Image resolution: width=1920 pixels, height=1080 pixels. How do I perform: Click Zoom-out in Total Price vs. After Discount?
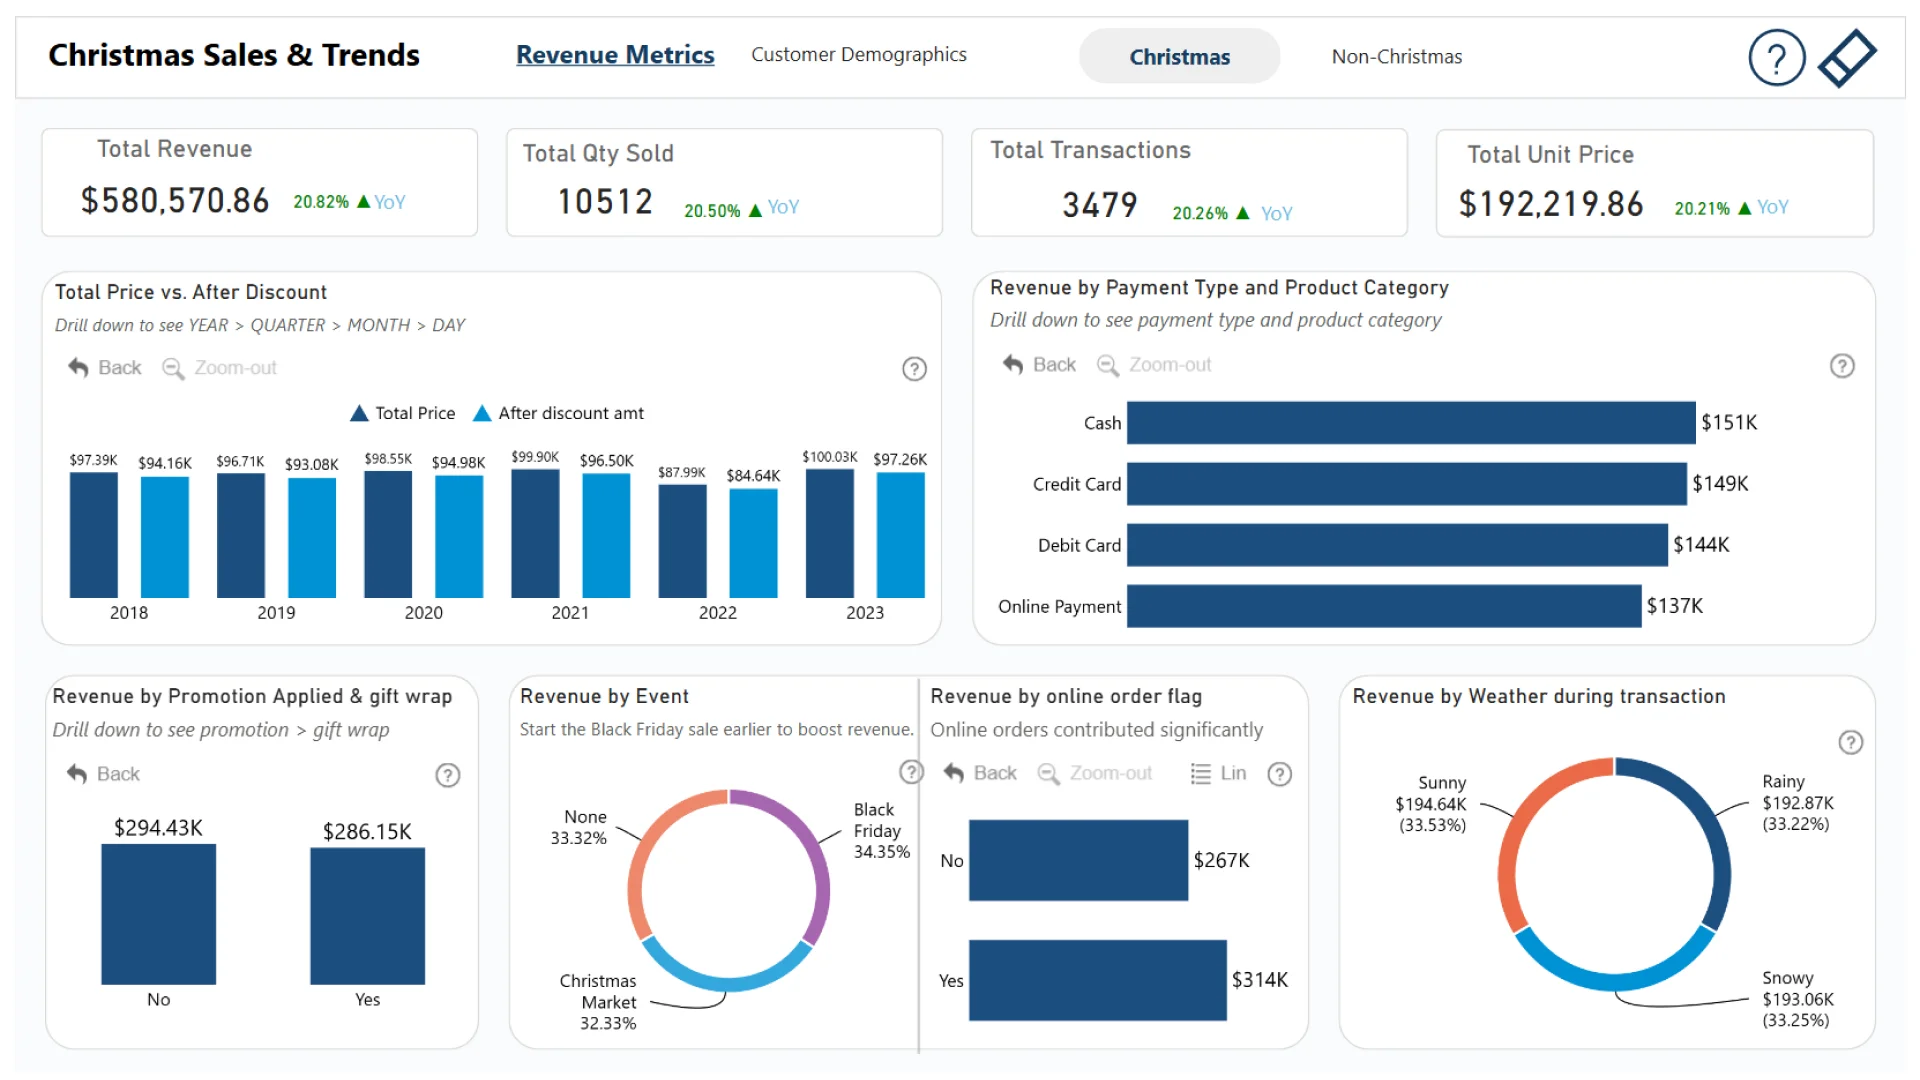pos(220,368)
